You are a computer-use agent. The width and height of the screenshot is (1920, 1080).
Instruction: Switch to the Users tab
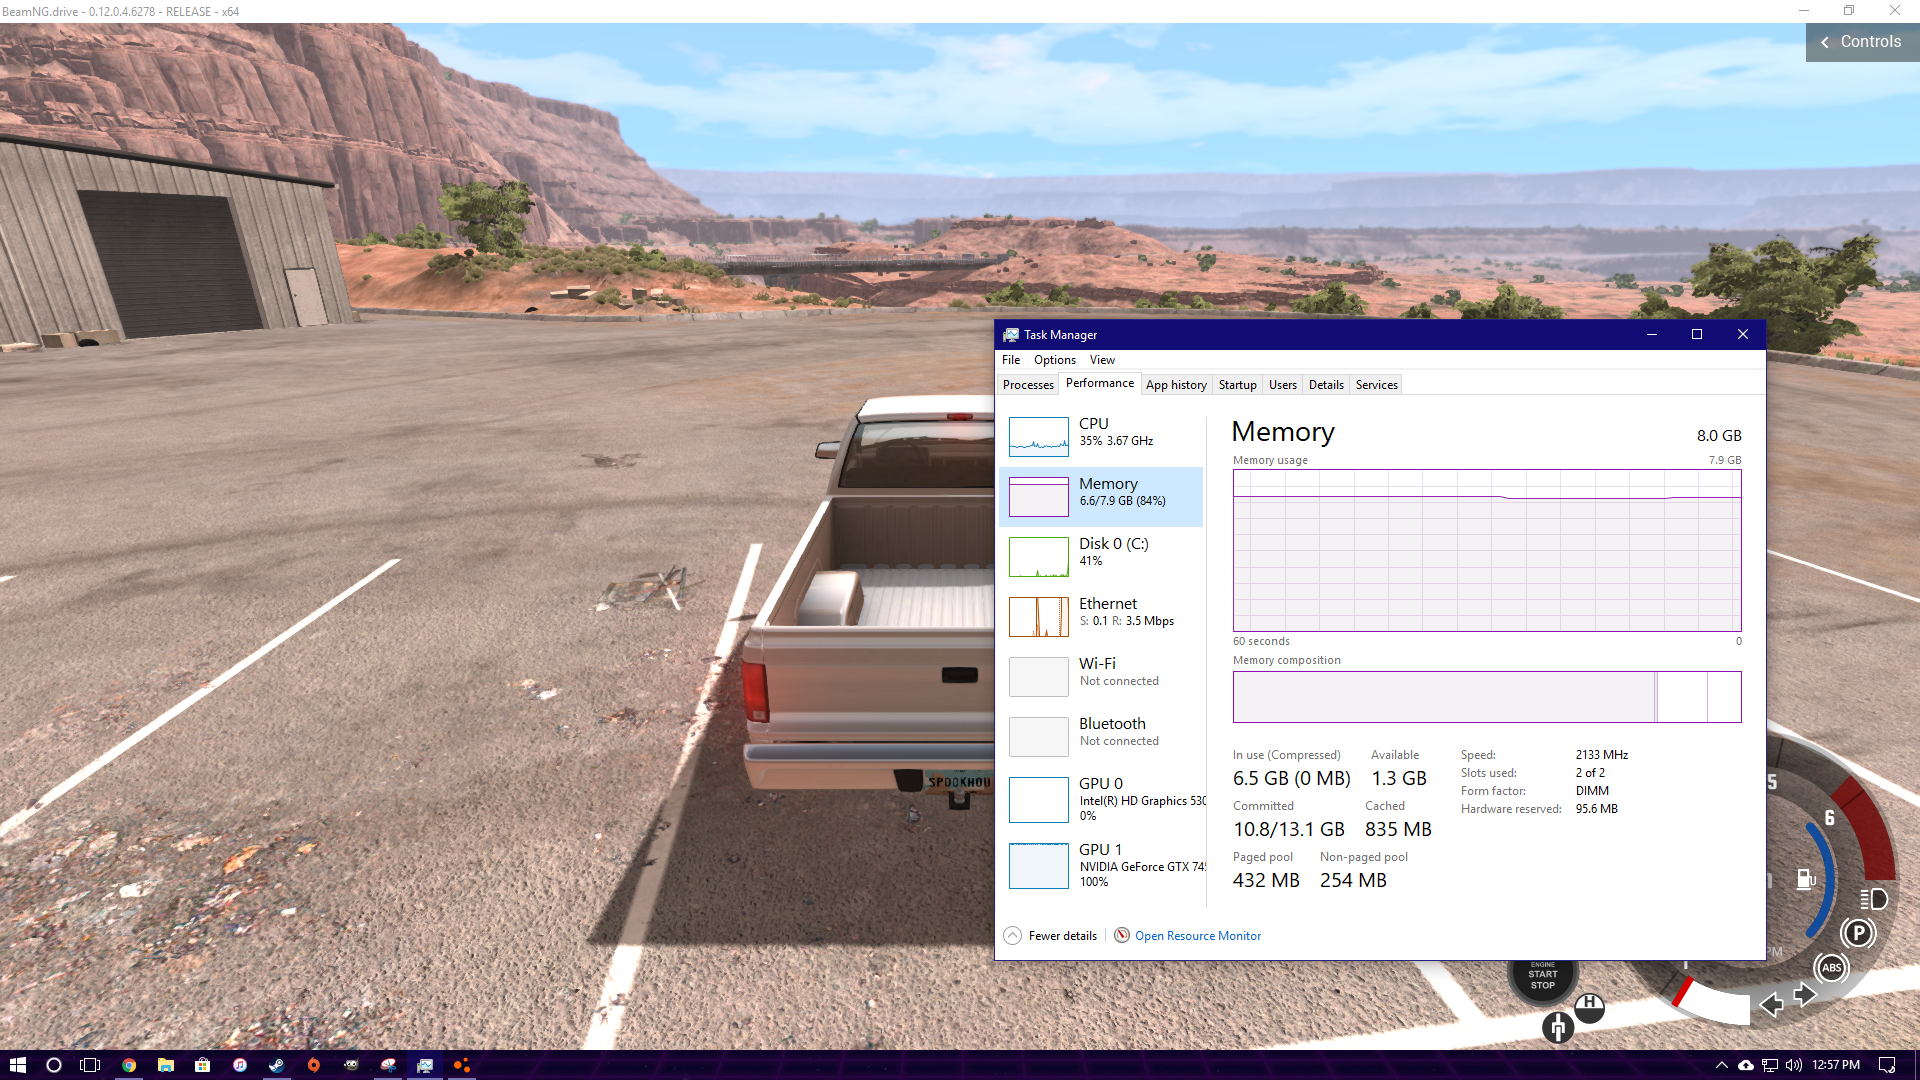click(x=1282, y=385)
